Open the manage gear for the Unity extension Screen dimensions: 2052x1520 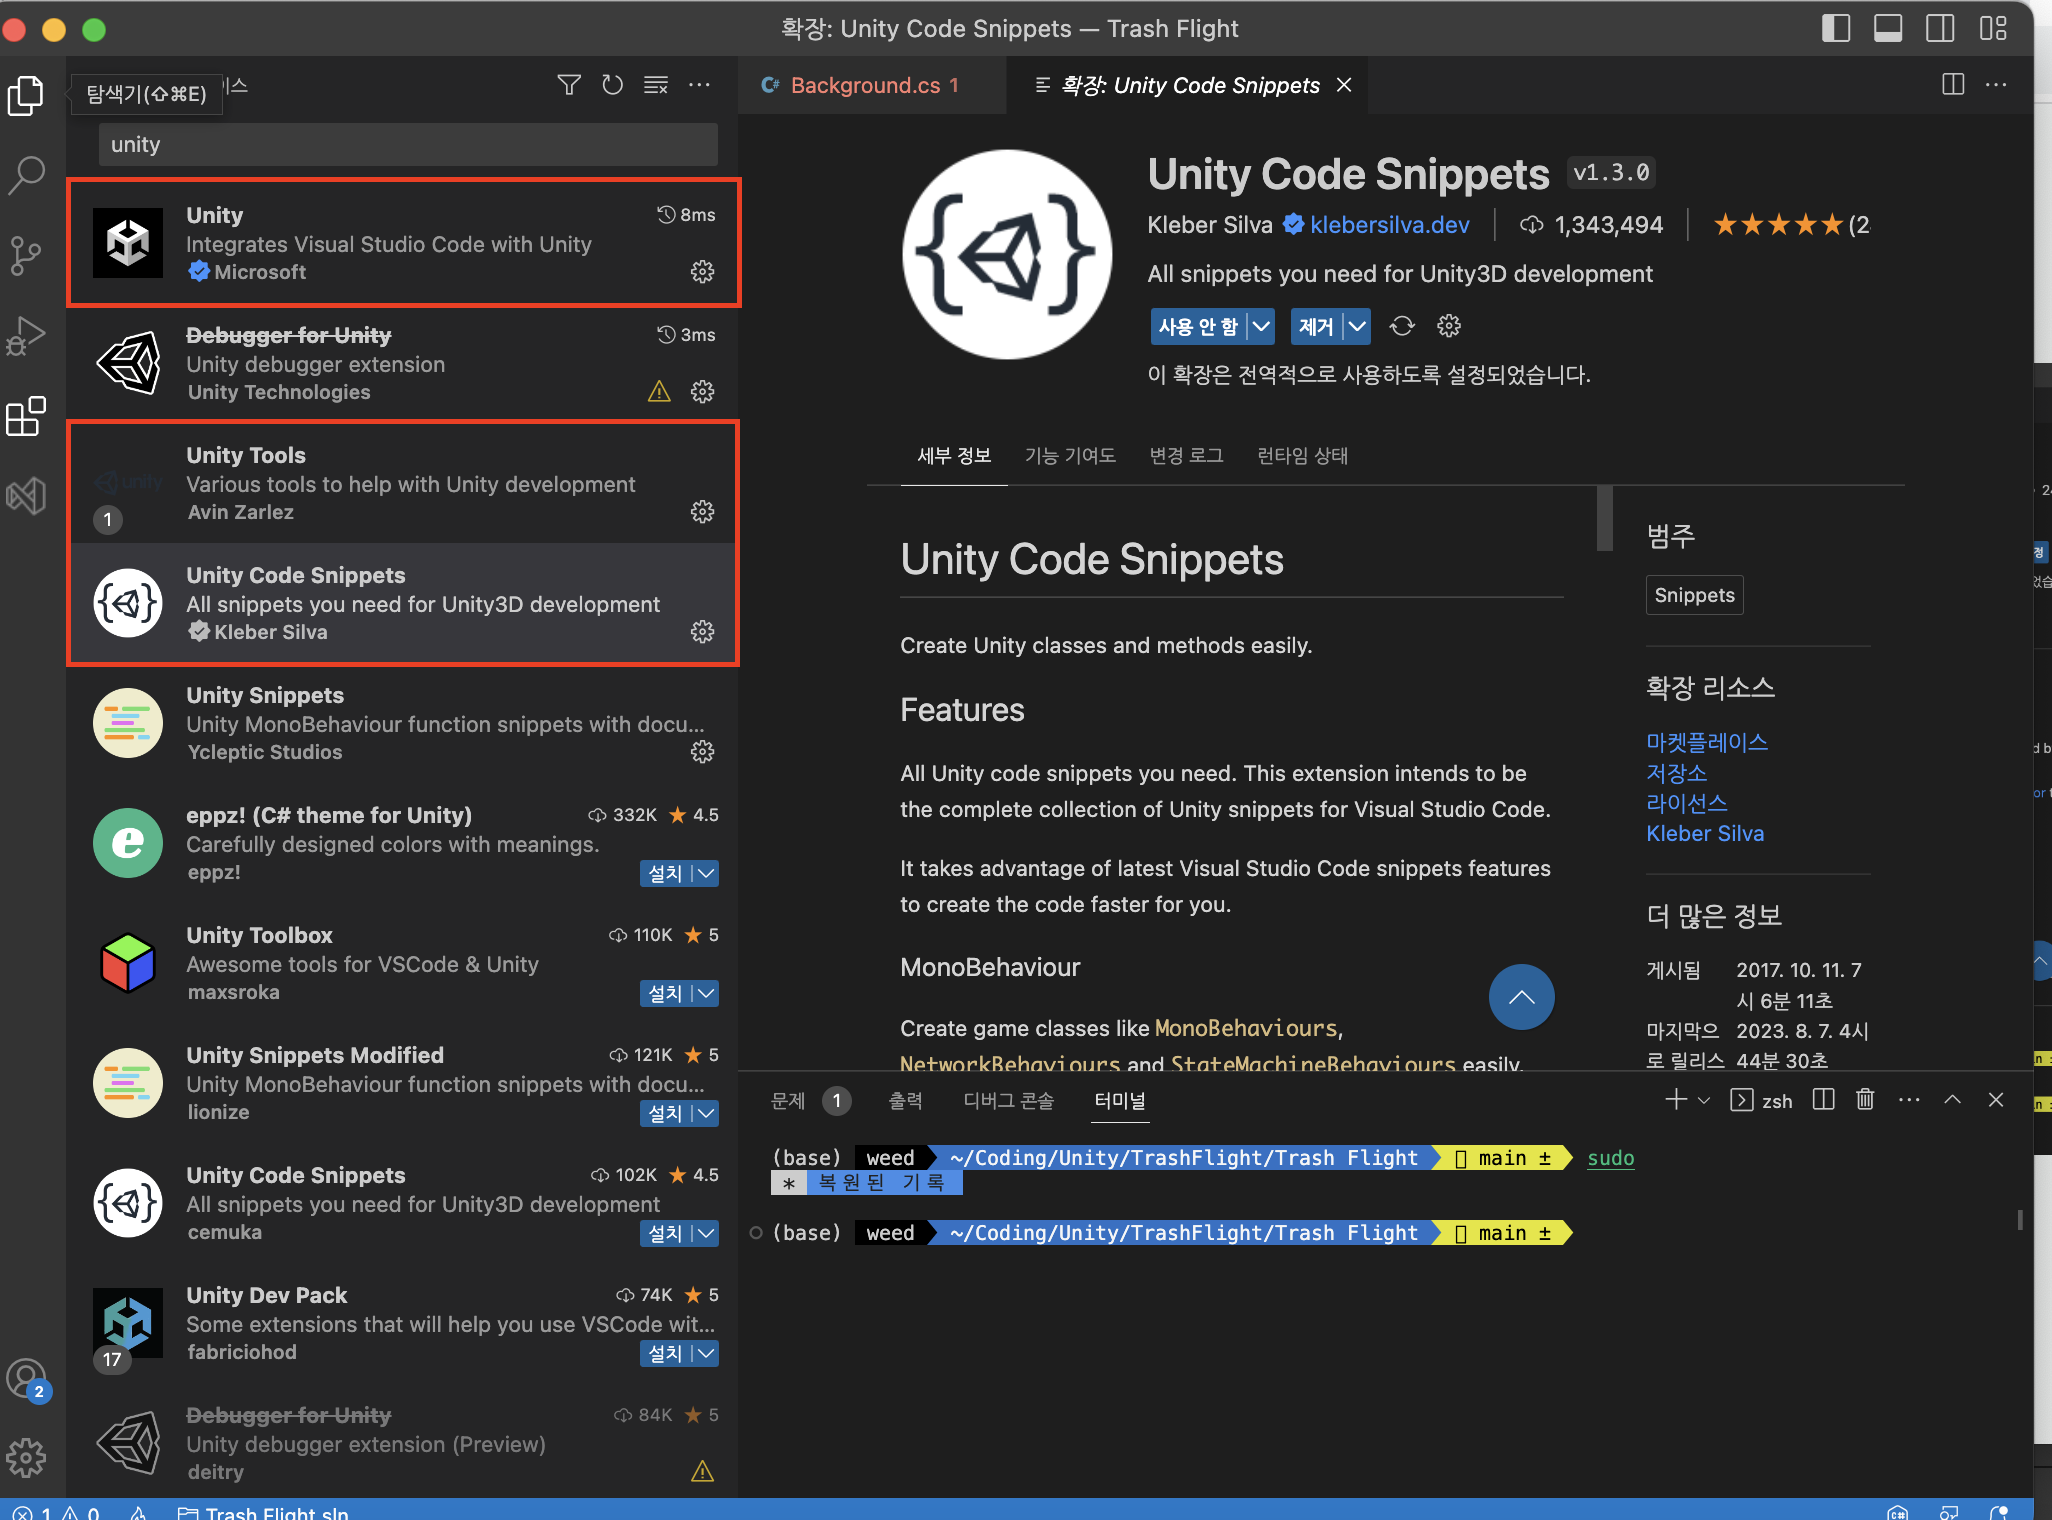(703, 271)
